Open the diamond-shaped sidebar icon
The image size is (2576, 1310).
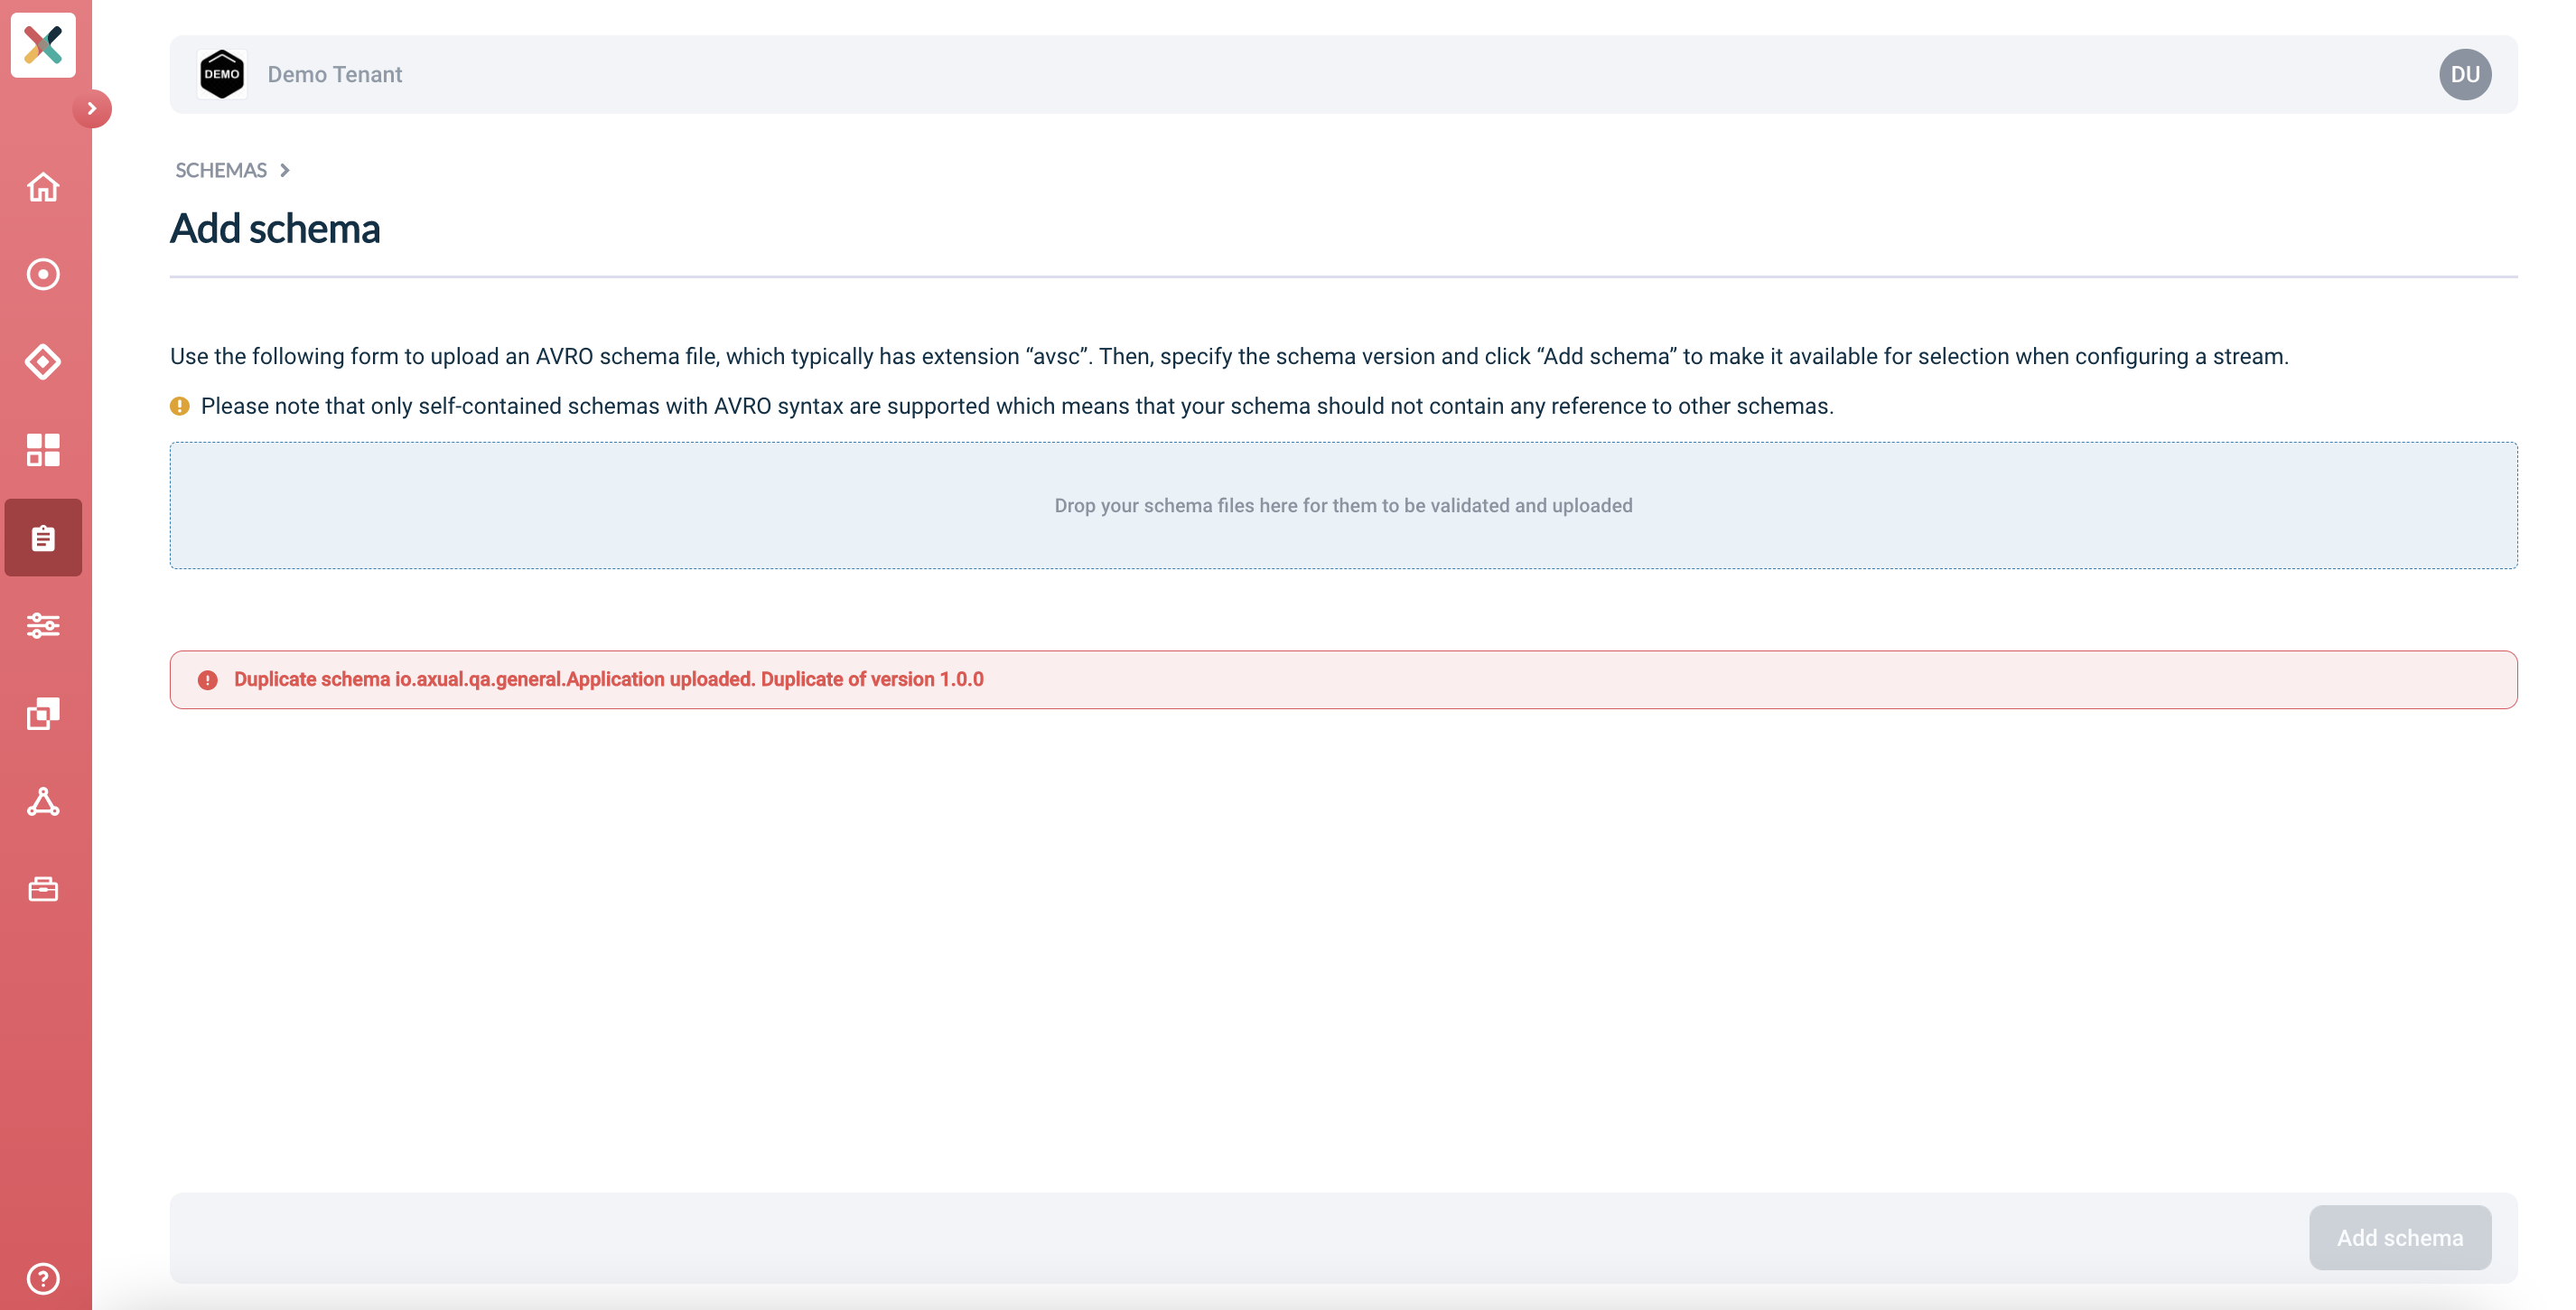point(43,362)
